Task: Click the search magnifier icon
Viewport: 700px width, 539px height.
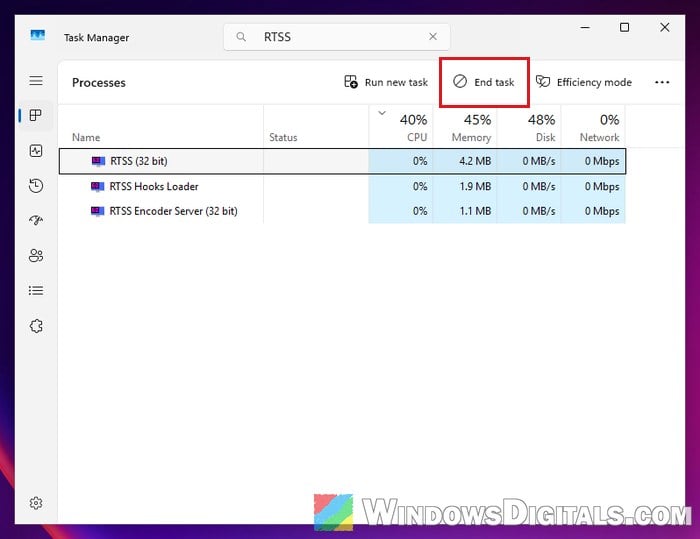Action: pyautogui.click(x=241, y=37)
